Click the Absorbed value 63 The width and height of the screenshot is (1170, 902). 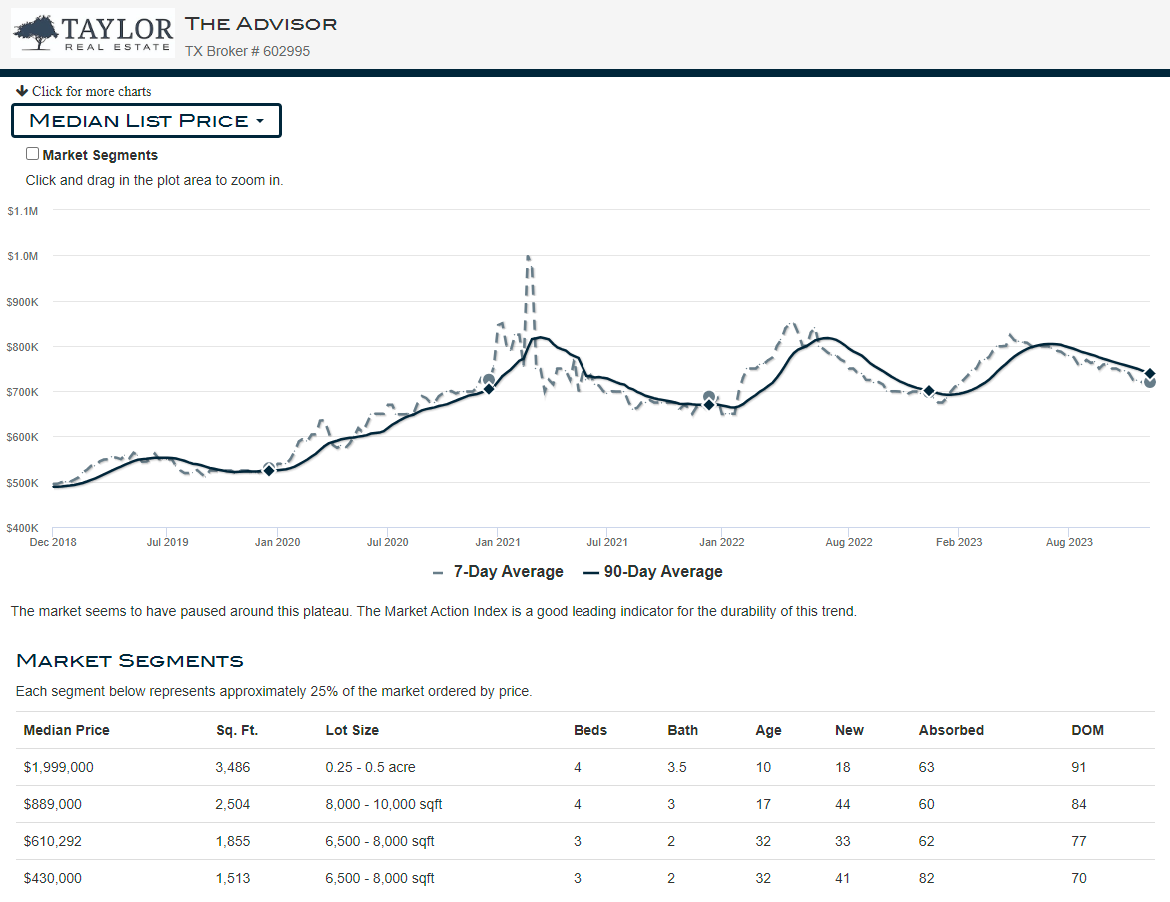click(927, 767)
